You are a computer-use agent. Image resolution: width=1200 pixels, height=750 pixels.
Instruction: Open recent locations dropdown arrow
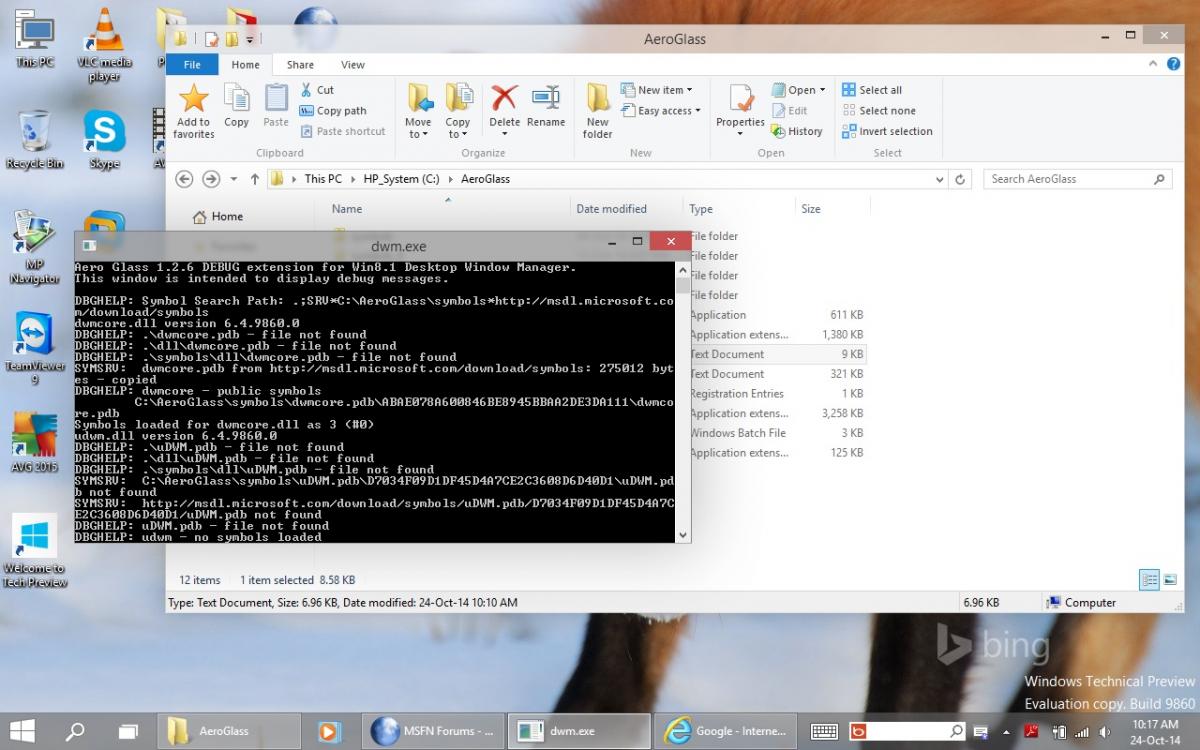(234, 179)
